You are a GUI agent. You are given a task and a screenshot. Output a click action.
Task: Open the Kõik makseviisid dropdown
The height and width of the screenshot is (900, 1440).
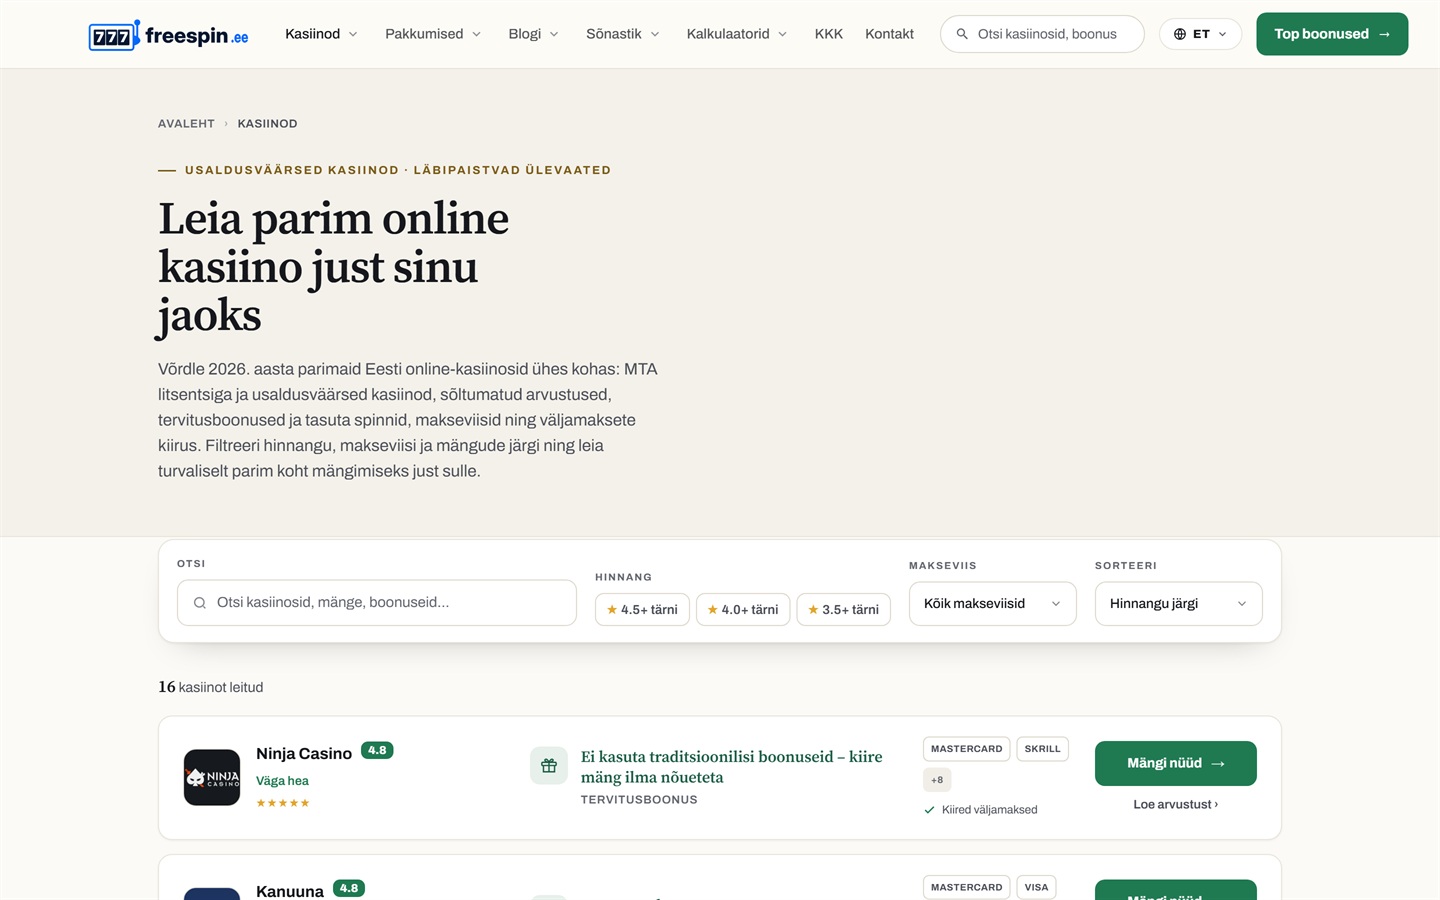click(993, 604)
